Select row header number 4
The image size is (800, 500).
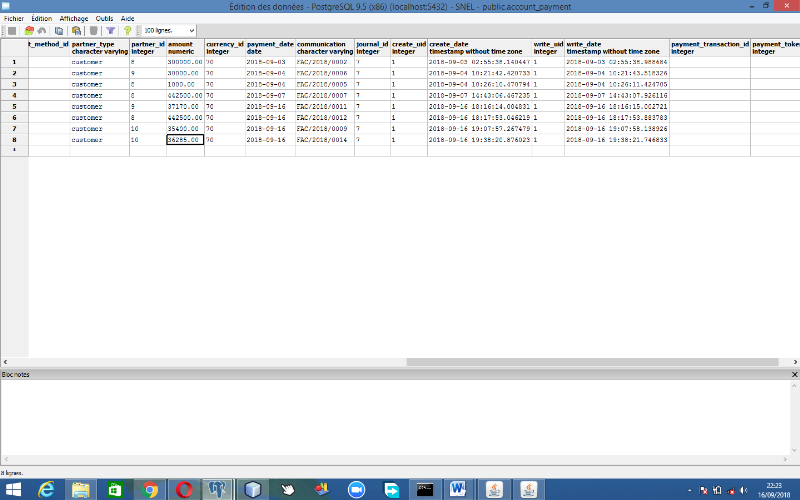(14, 95)
